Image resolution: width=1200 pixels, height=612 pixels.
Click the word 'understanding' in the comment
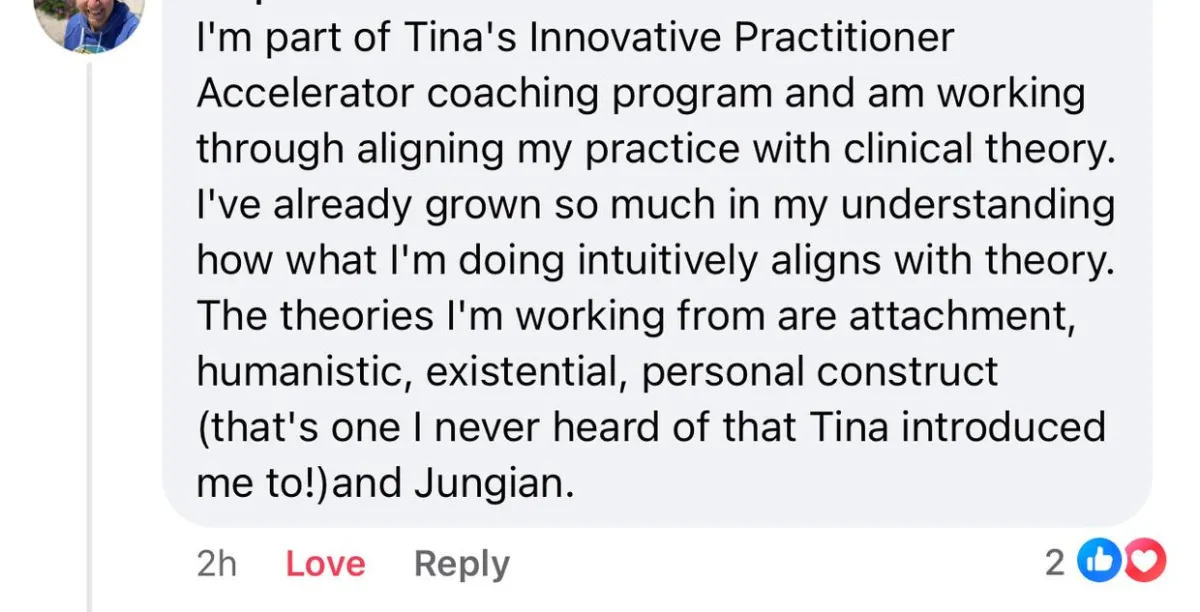coord(977,205)
